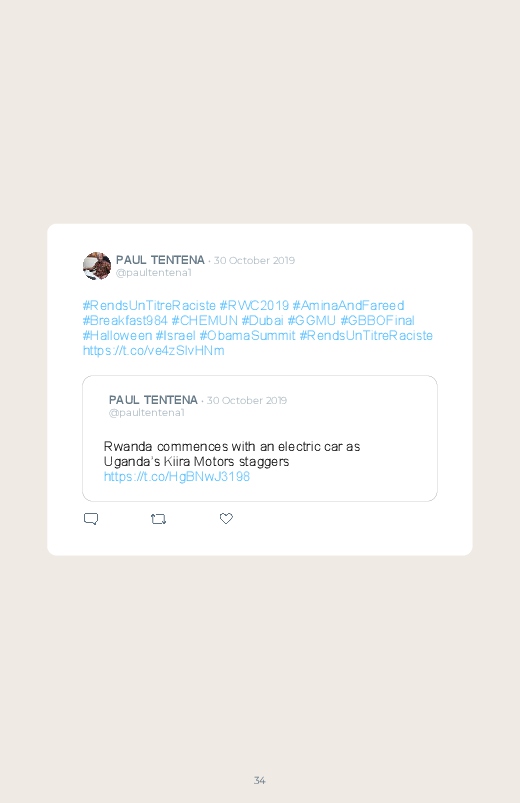Open the @paultentena1 handle in main tweet
The height and width of the screenshot is (803, 520).
[154, 272]
